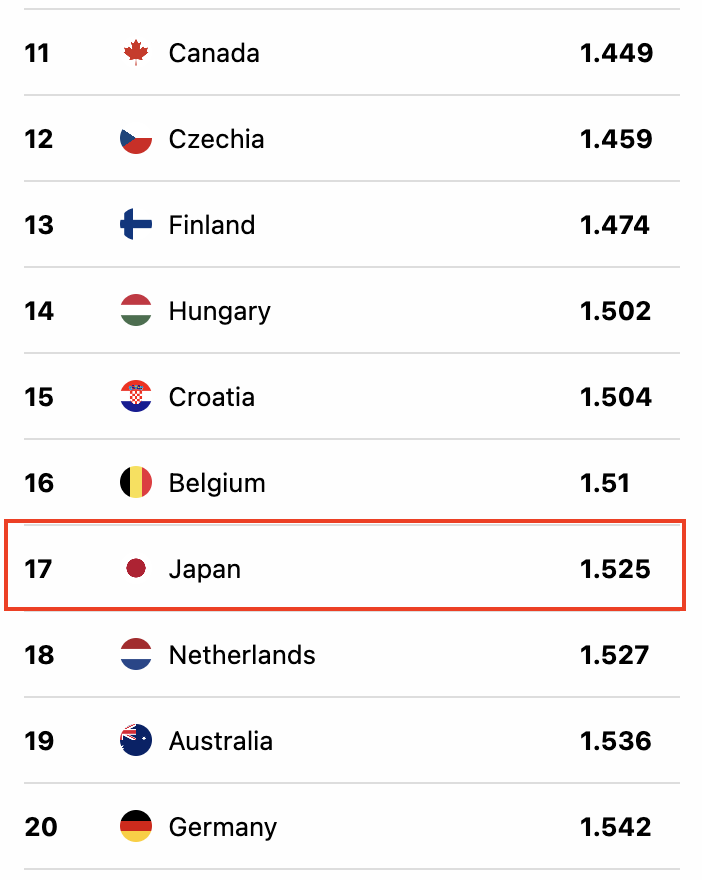Select the Croatia country name
This screenshot has height=880, width=702.
(212, 397)
